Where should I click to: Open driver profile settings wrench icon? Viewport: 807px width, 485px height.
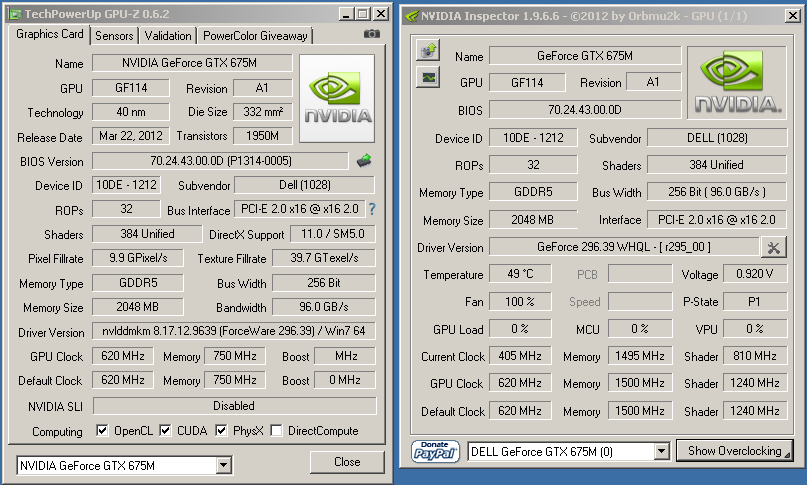point(774,248)
